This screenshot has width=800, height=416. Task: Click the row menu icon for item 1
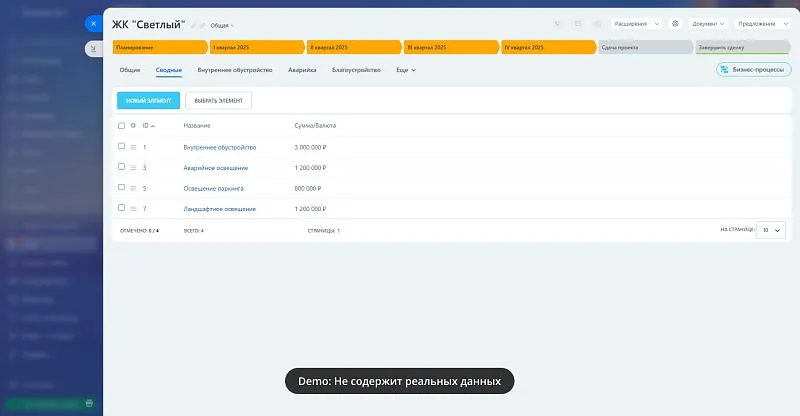coord(133,148)
